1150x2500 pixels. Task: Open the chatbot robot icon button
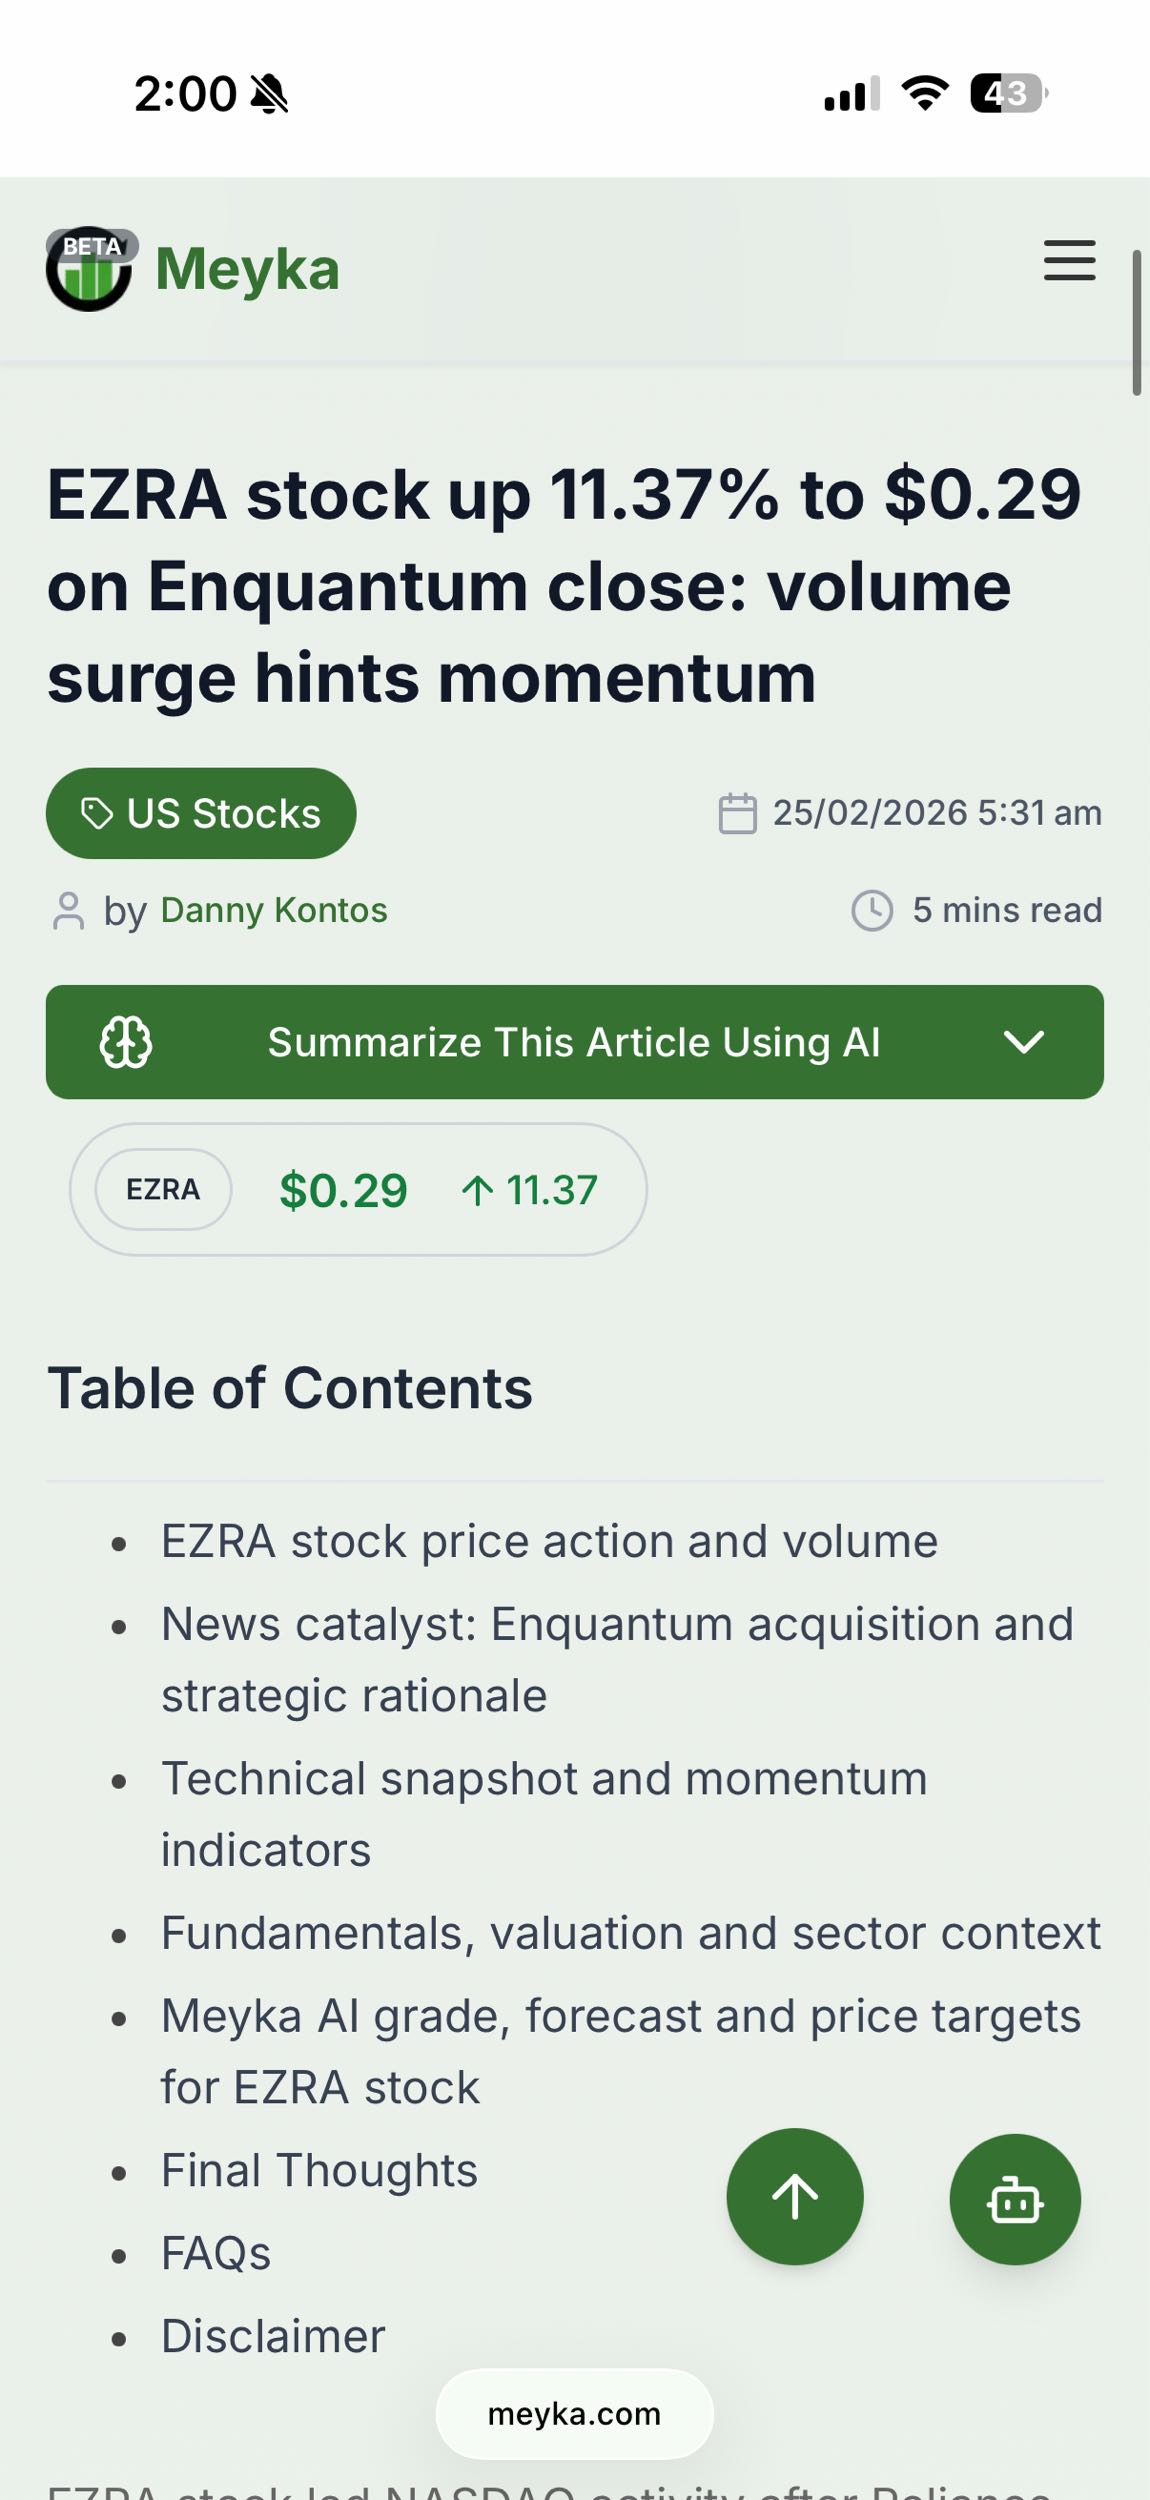[1015, 2199]
